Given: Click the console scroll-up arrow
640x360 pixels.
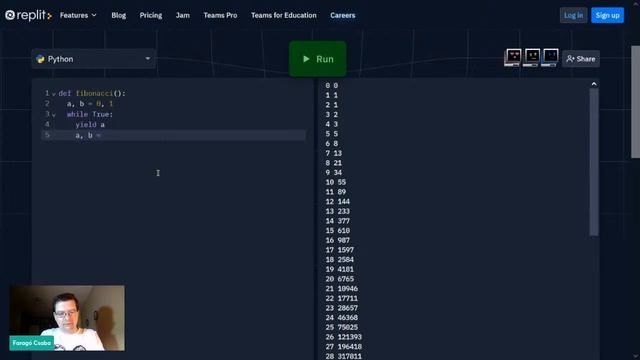Looking at the screenshot, I should (x=594, y=84).
